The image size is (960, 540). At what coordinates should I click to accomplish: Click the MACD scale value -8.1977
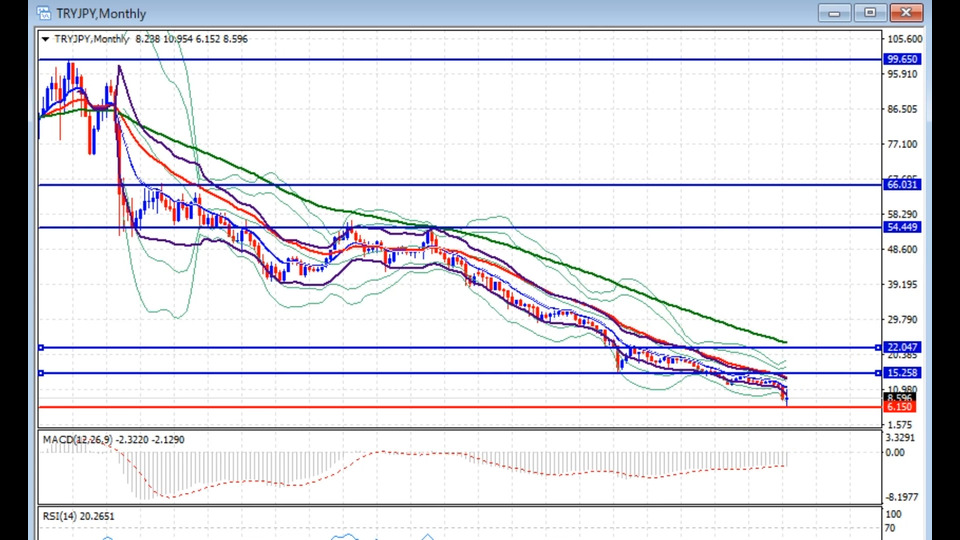[x=902, y=497]
